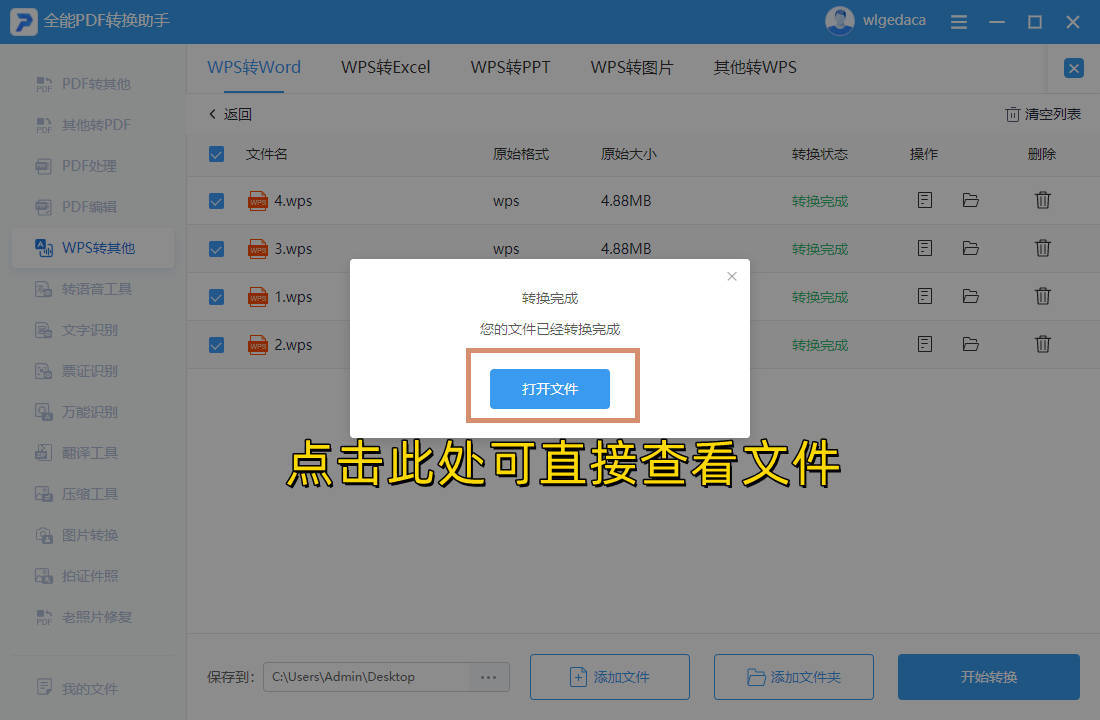The width and height of the screenshot is (1100, 720).
Task: Click the 添加文件 button
Action: 610,676
